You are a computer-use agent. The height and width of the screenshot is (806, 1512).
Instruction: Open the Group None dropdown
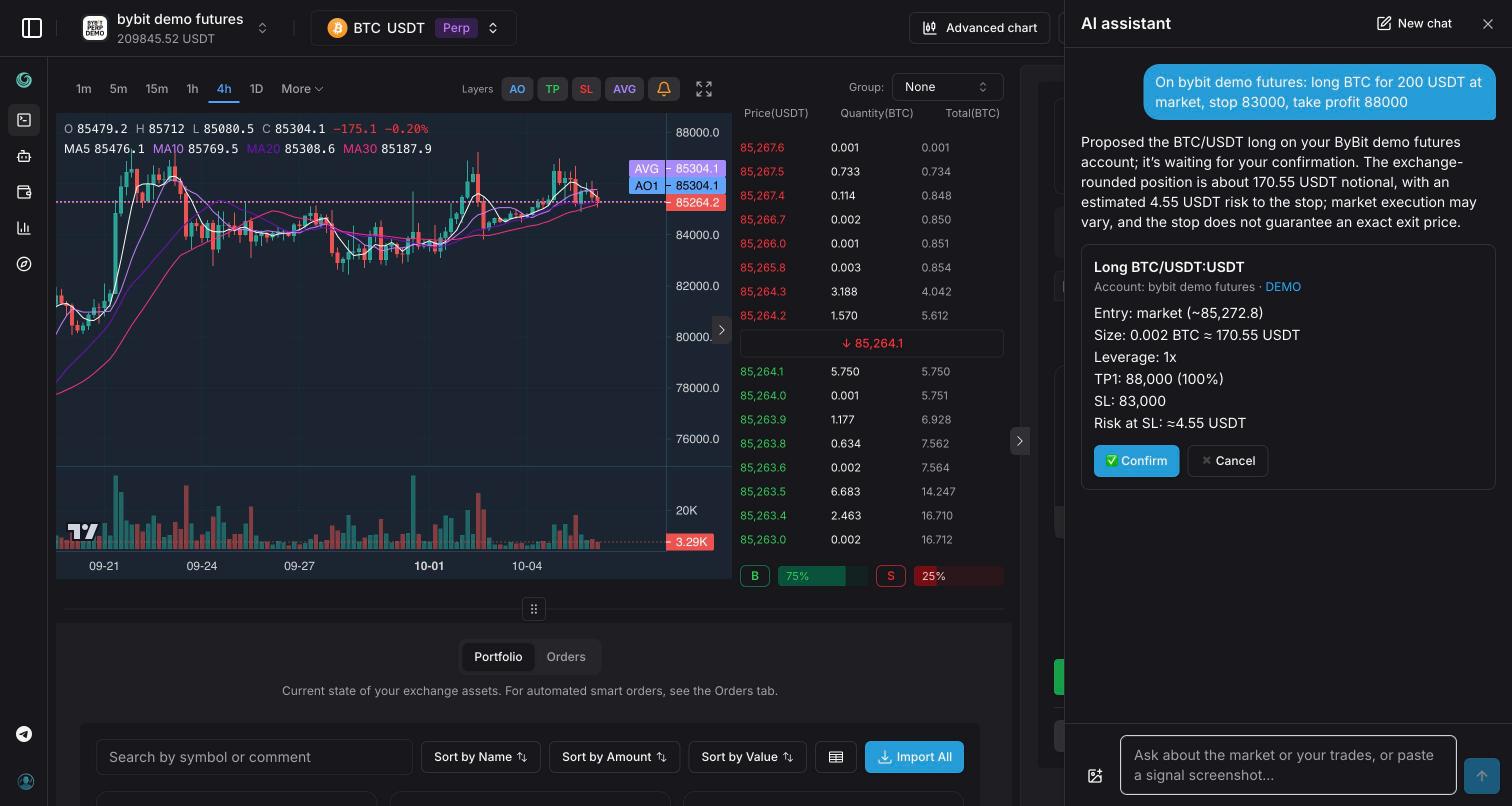947,87
